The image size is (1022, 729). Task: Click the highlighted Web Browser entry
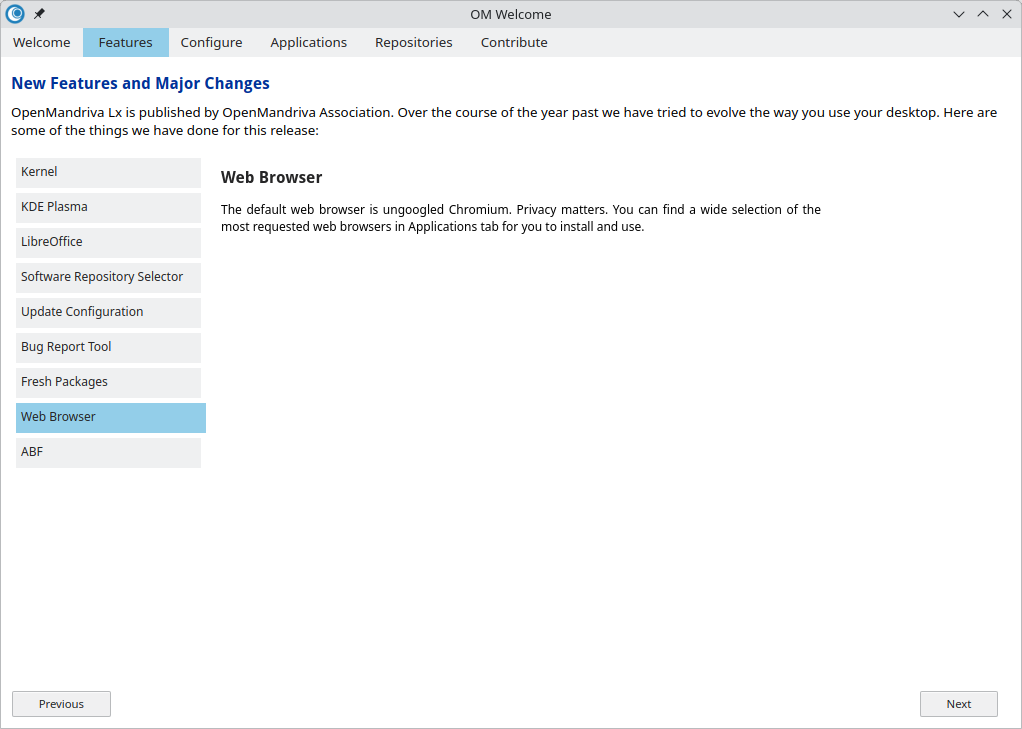pyautogui.click(x=111, y=417)
